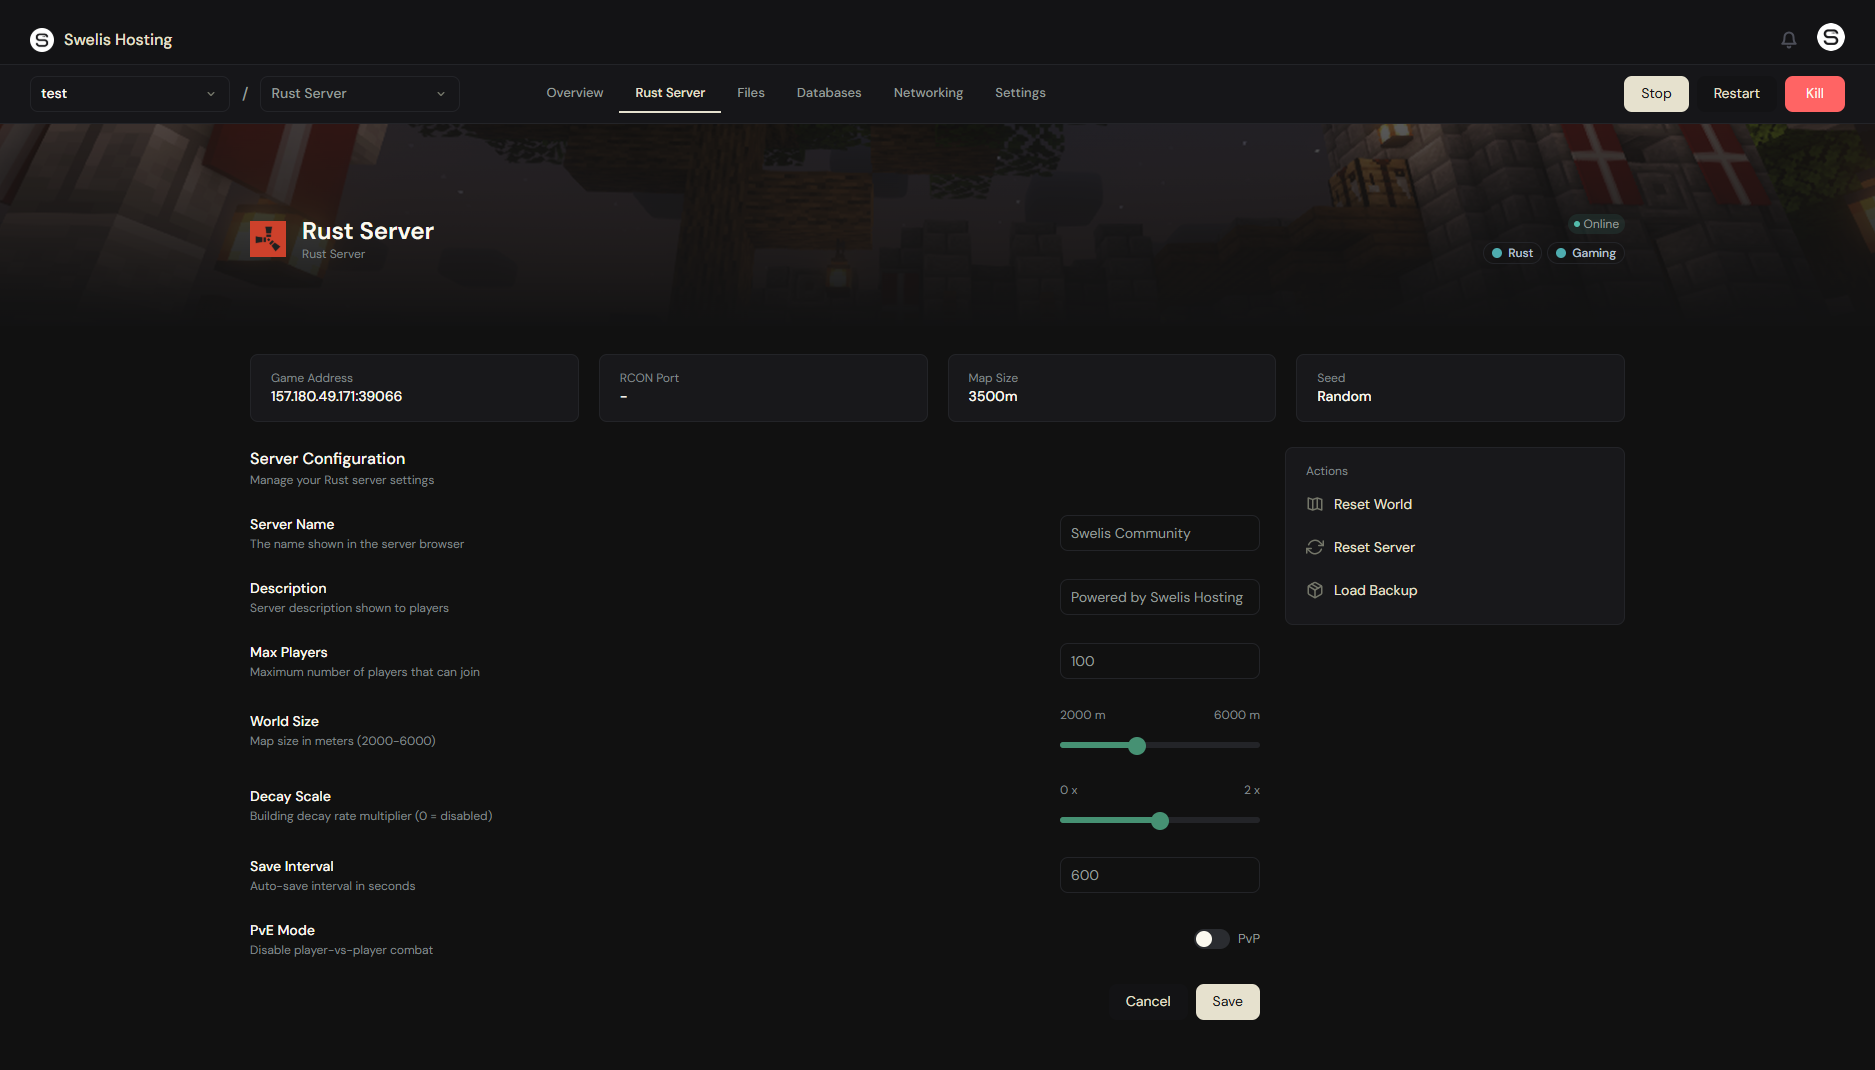
Task: Click the Rust server game icon
Action: [267, 238]
